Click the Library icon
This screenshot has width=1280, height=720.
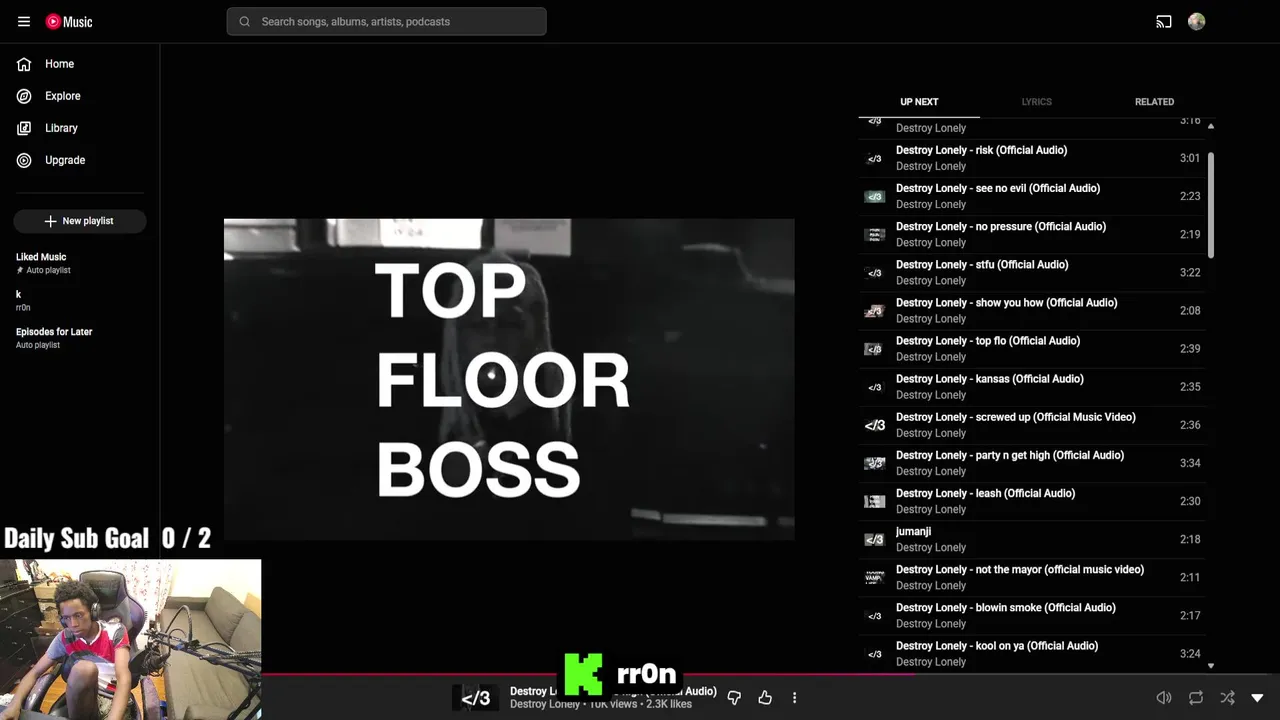pyautogui.click(x=24, y=128)
